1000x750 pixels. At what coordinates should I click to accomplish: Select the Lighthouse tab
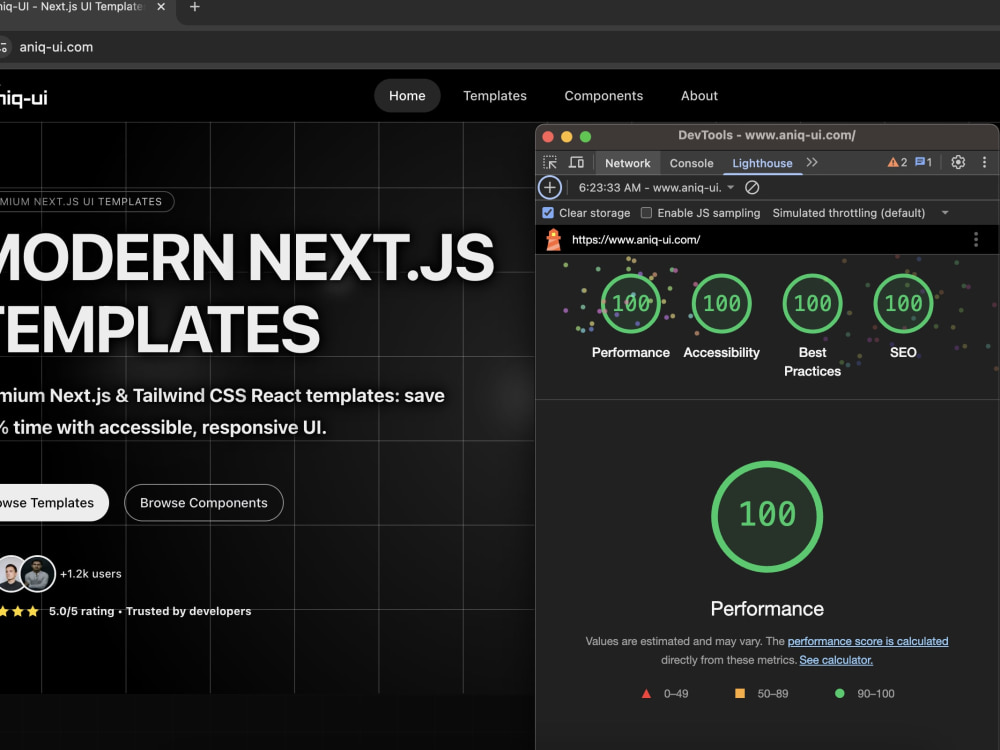coord(762,163)
